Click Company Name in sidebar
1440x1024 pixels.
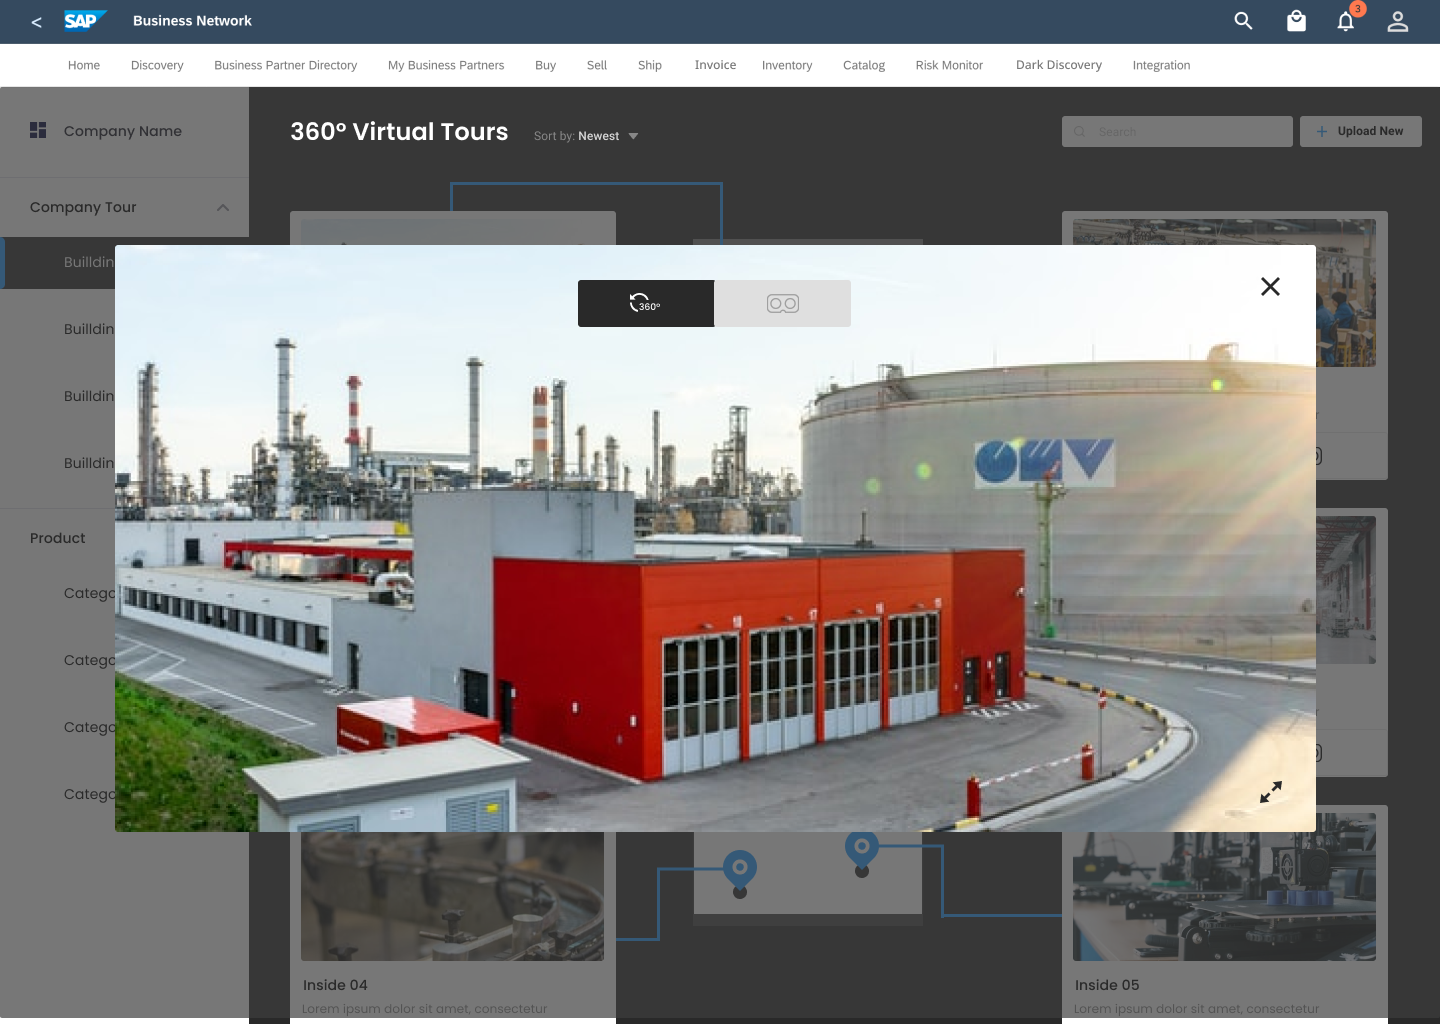tap(123, 131)
